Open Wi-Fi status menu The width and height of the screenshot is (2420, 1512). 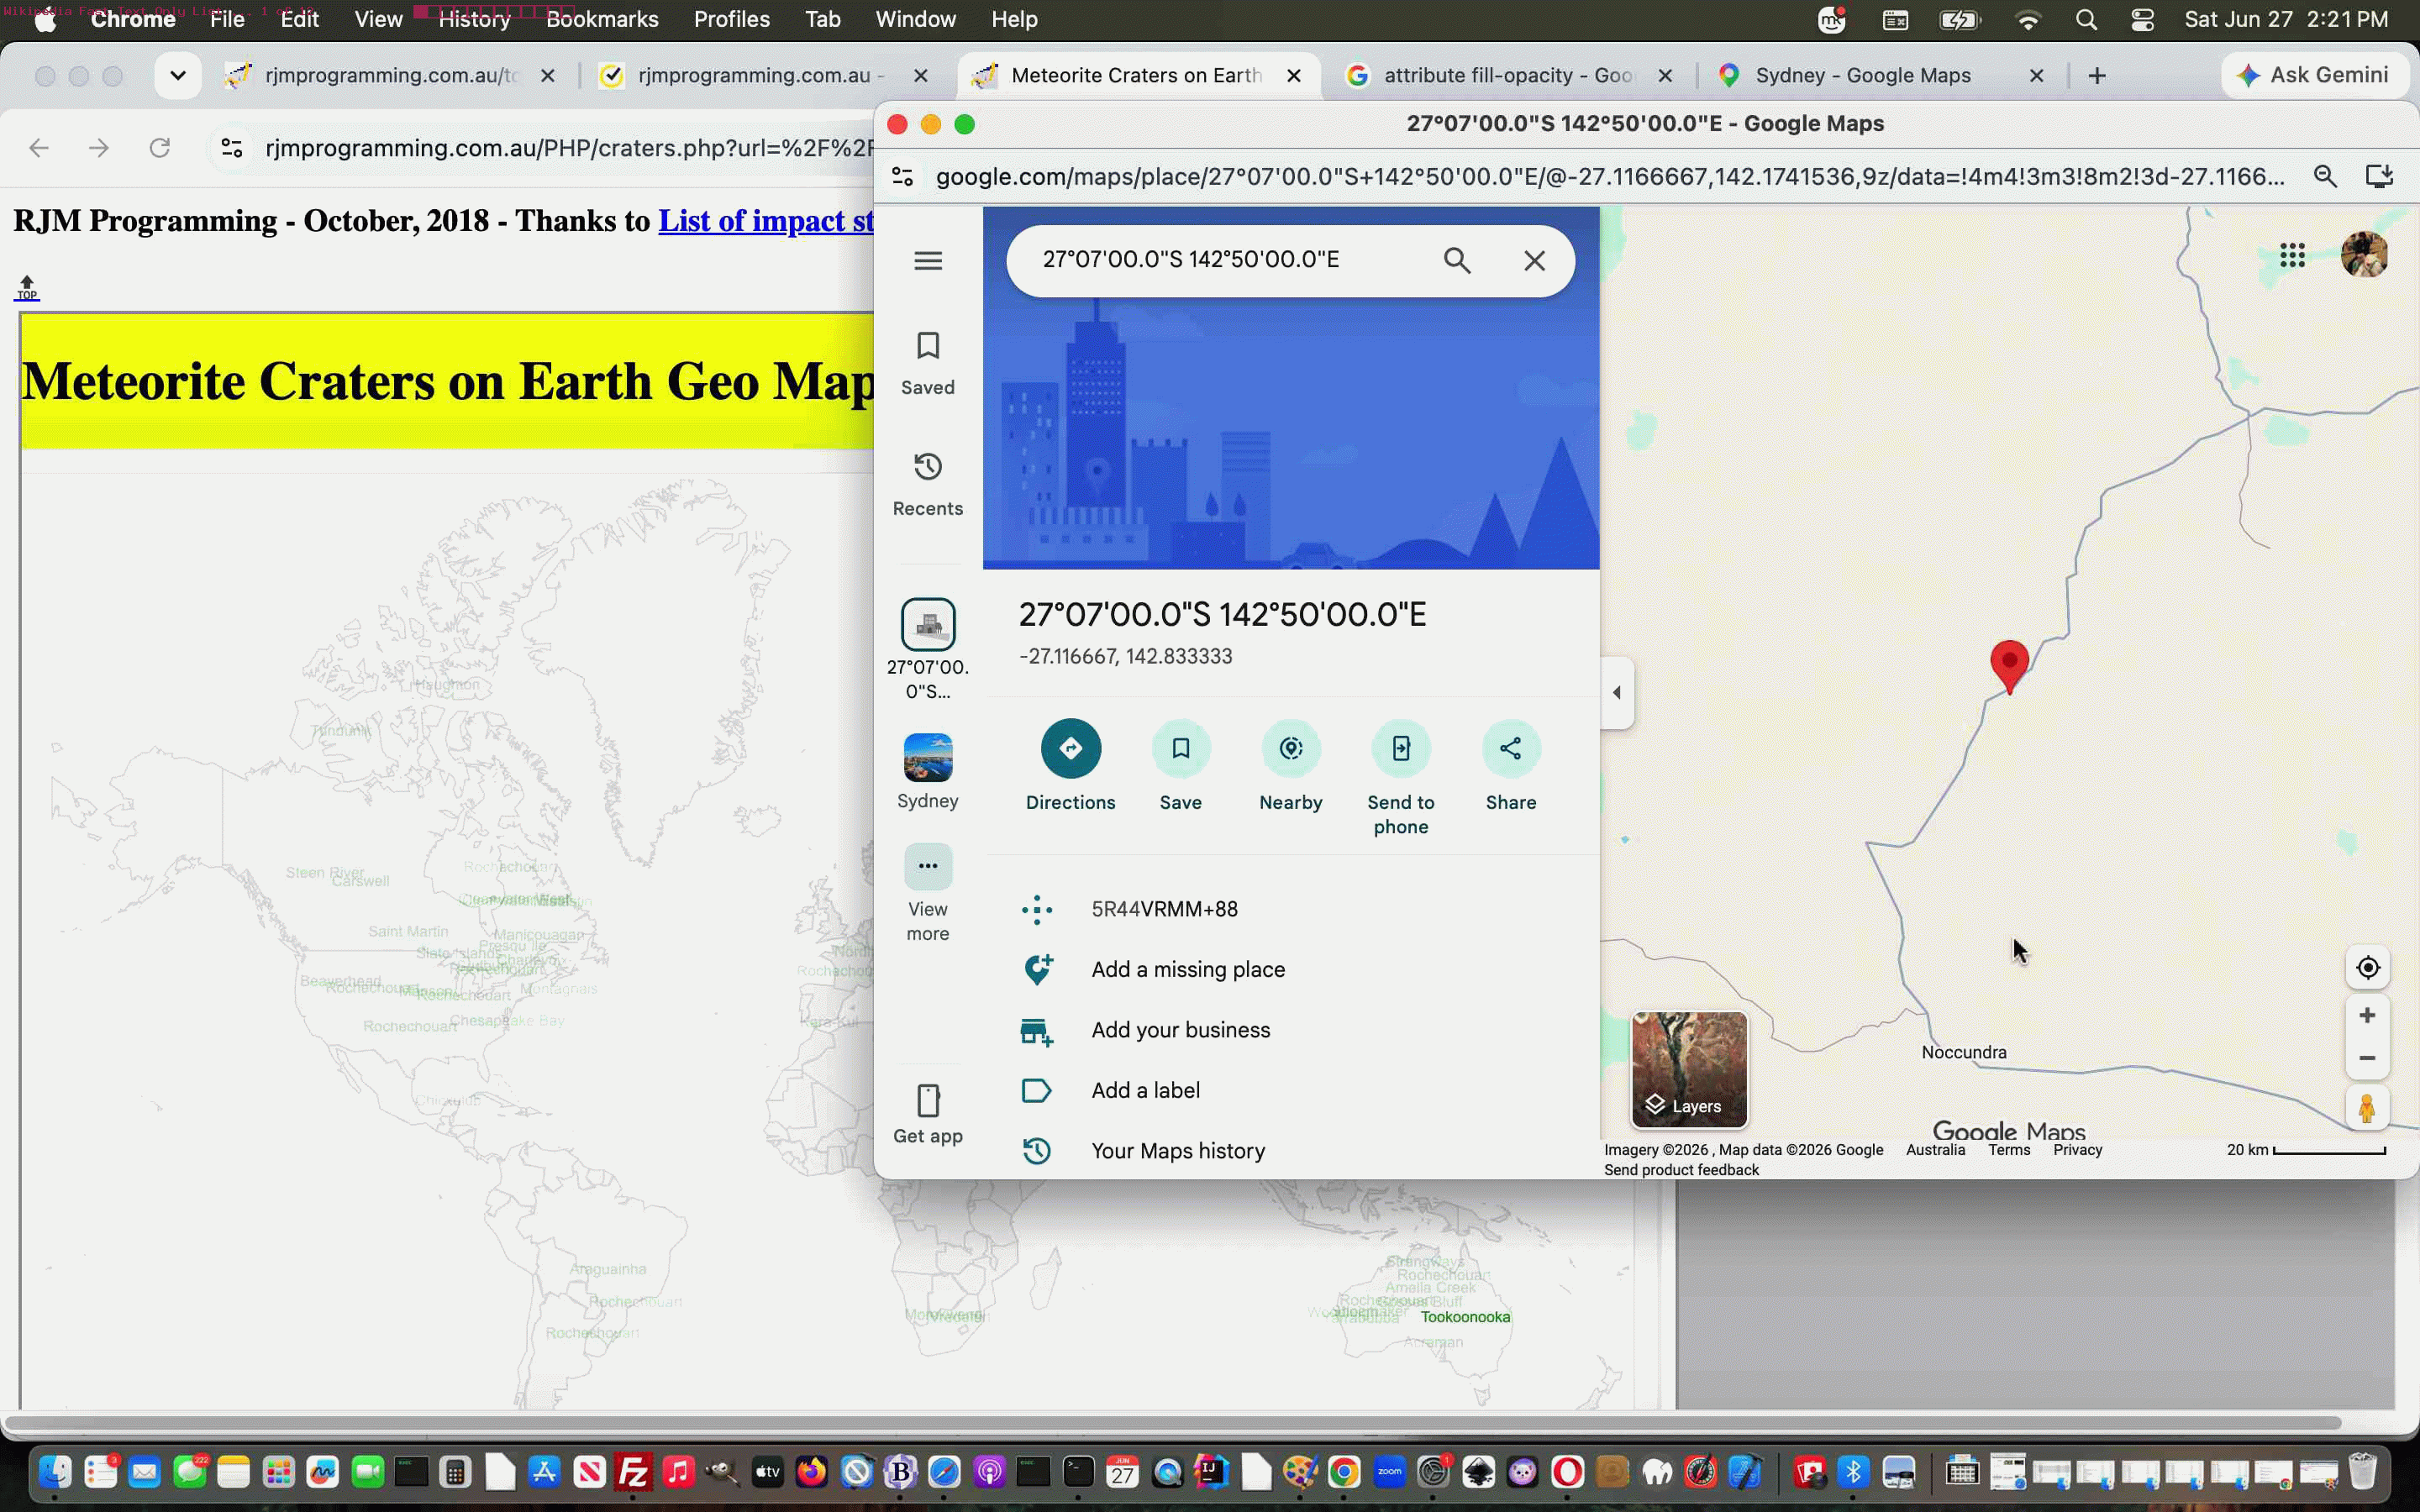click(2027, 19)
